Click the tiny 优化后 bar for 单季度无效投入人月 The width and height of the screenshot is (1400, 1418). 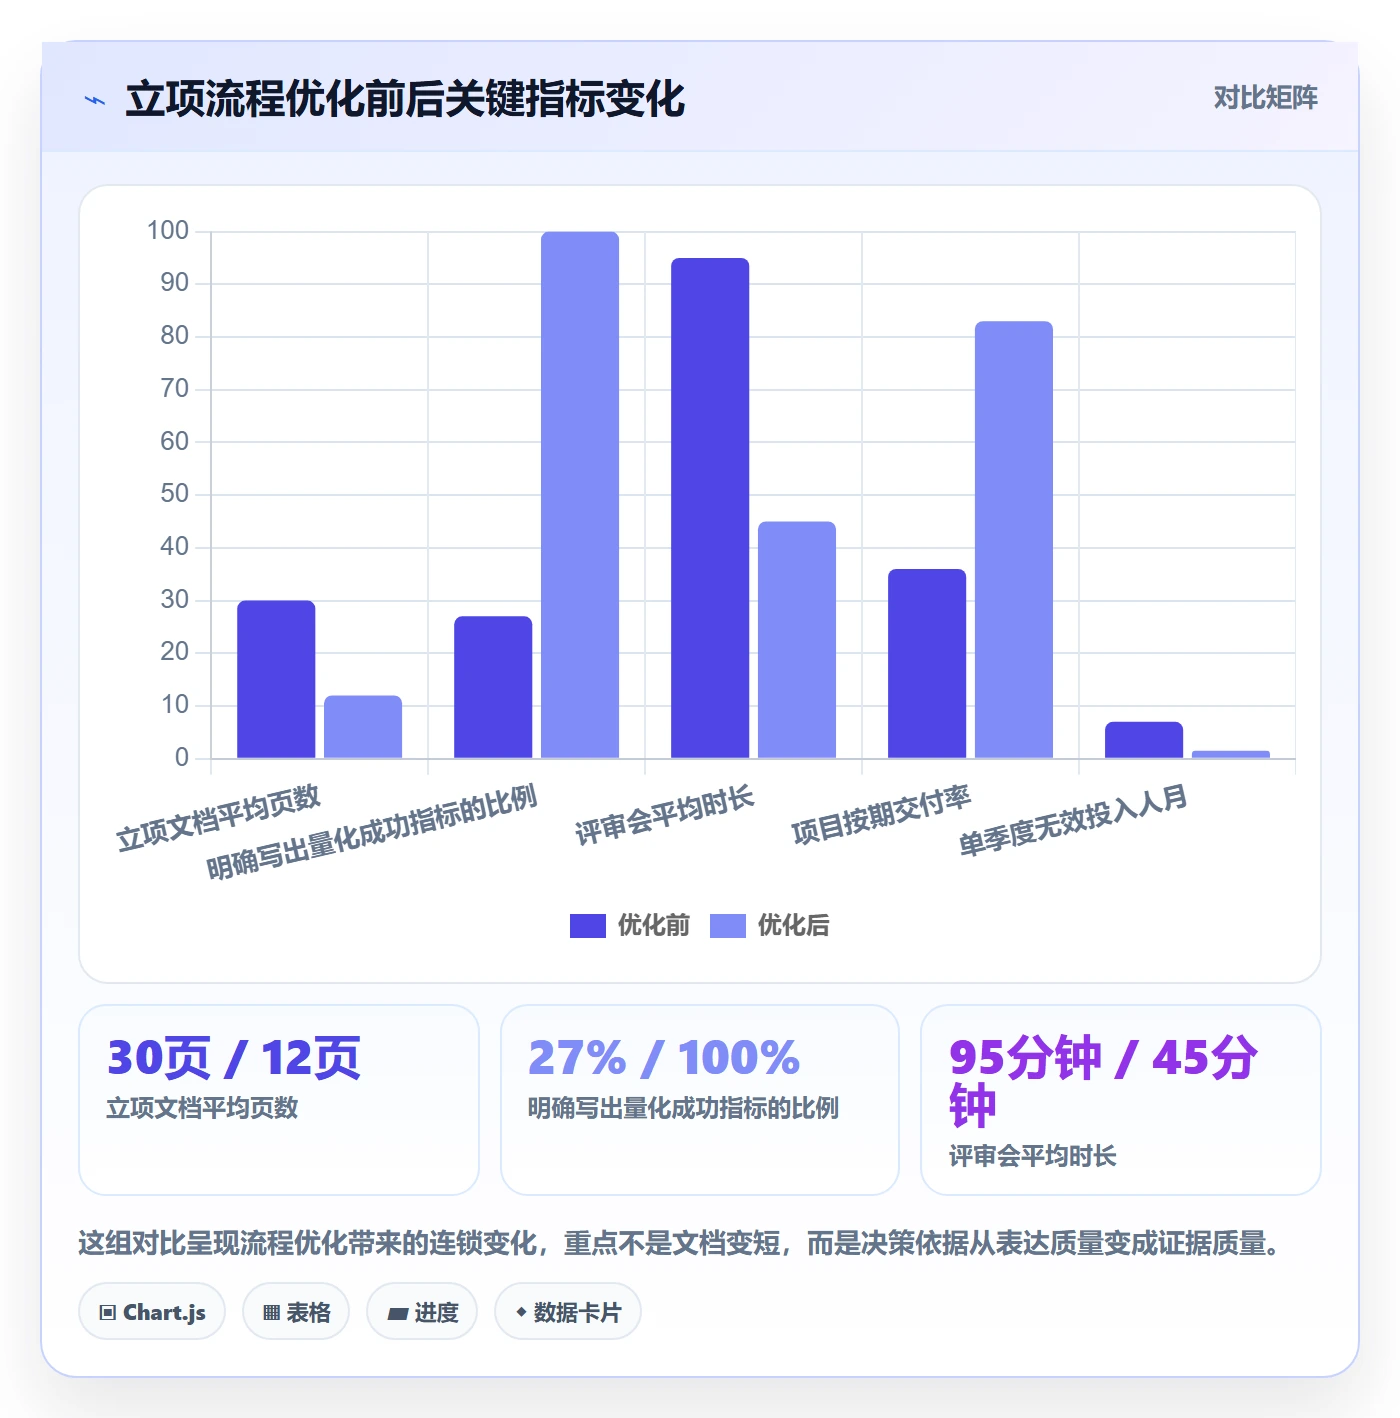1231,754
